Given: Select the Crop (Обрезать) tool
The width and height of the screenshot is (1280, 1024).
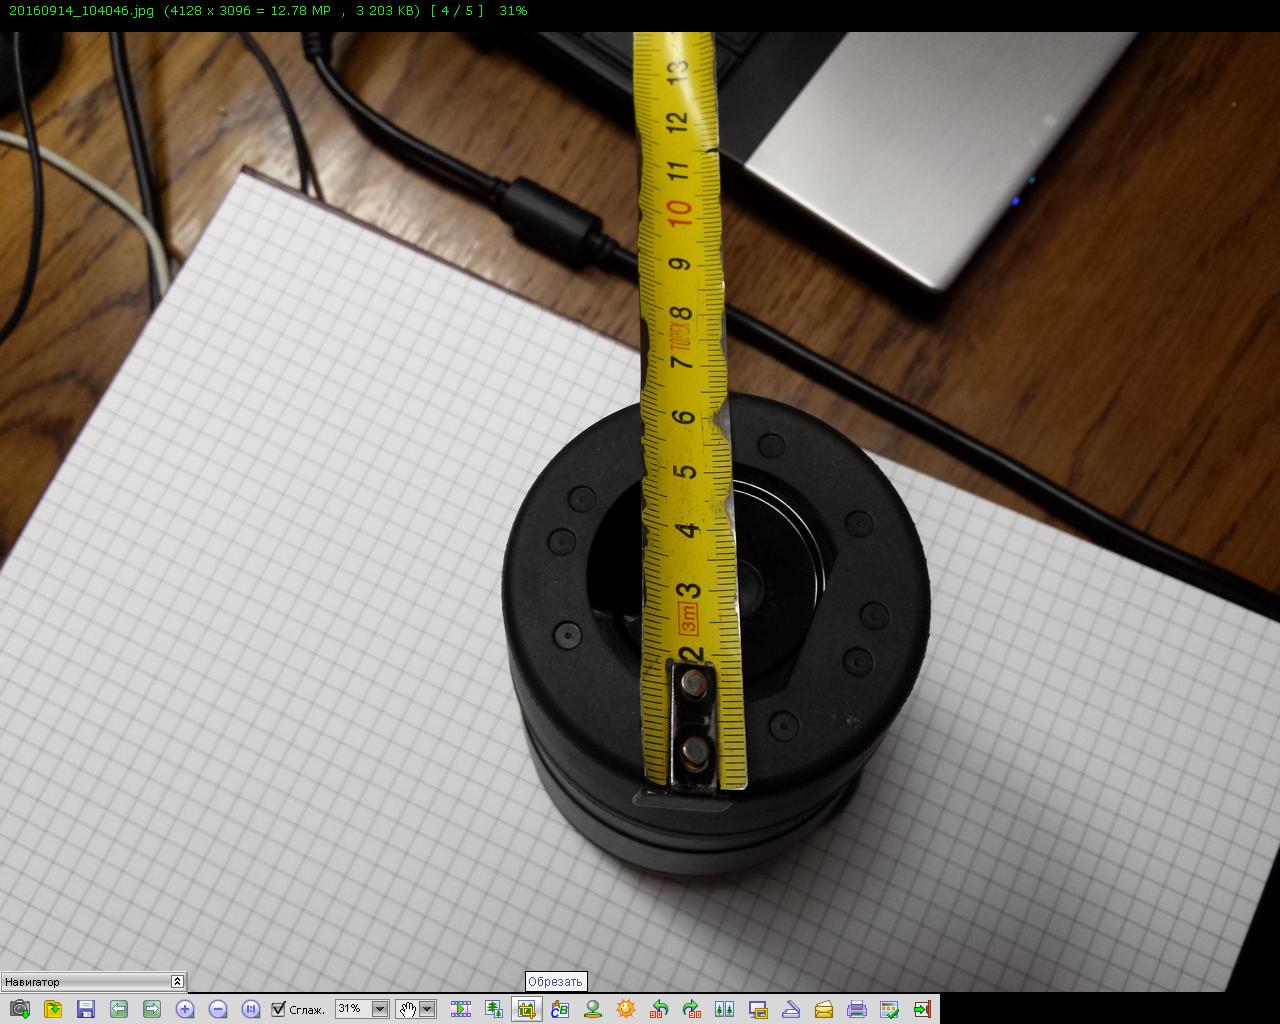Looking at the screenshot, I should tap(527, 1009).
